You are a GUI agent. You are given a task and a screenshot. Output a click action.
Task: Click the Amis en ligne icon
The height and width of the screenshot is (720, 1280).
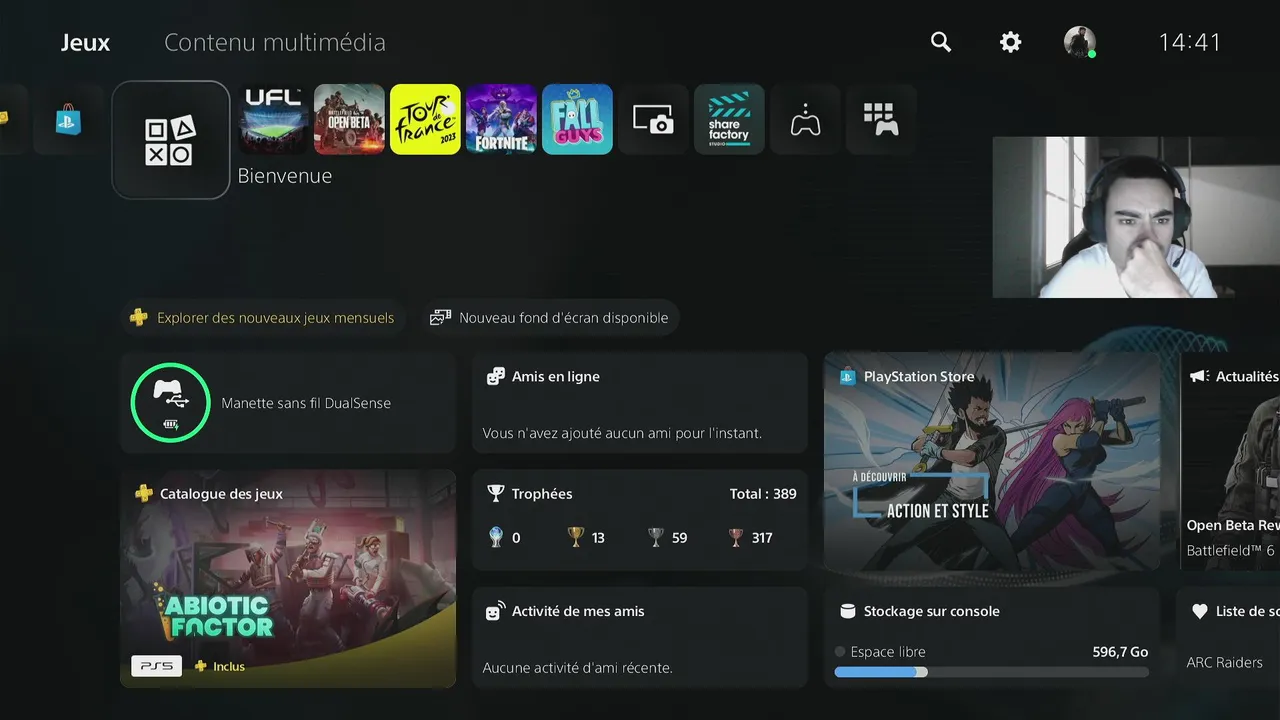coord(495,376)
